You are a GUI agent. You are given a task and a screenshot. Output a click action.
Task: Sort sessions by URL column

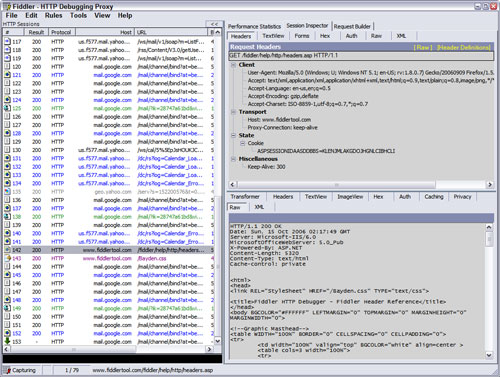pos(171,32)
